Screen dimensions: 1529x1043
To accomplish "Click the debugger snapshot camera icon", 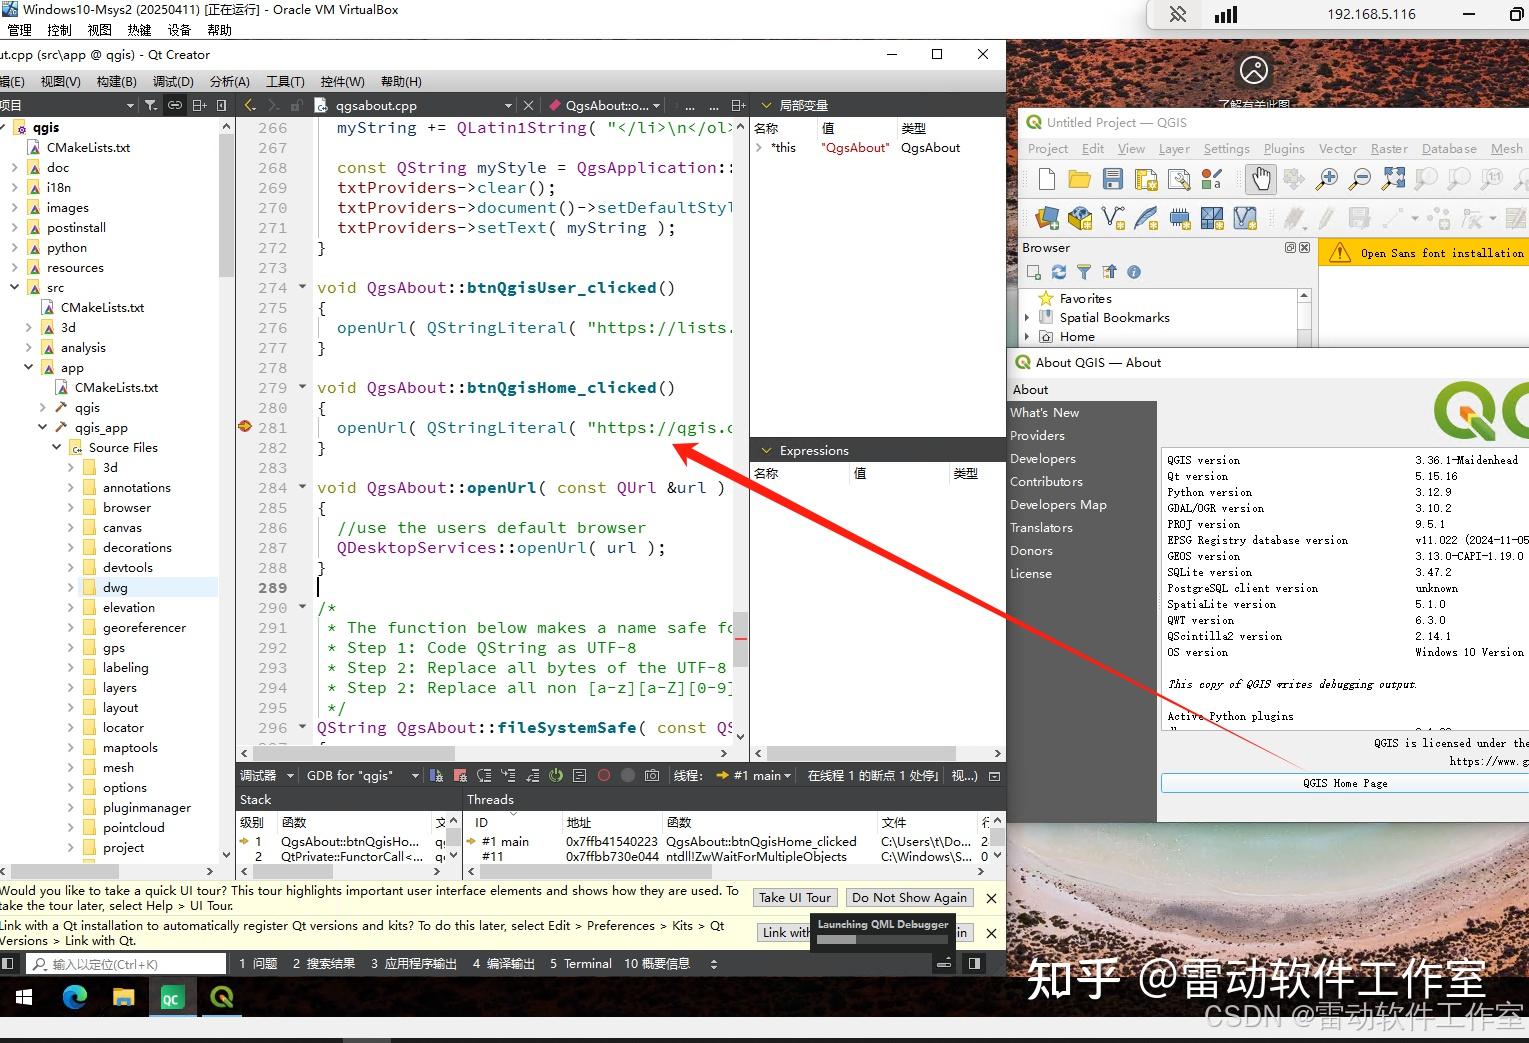I will [652, 775].
